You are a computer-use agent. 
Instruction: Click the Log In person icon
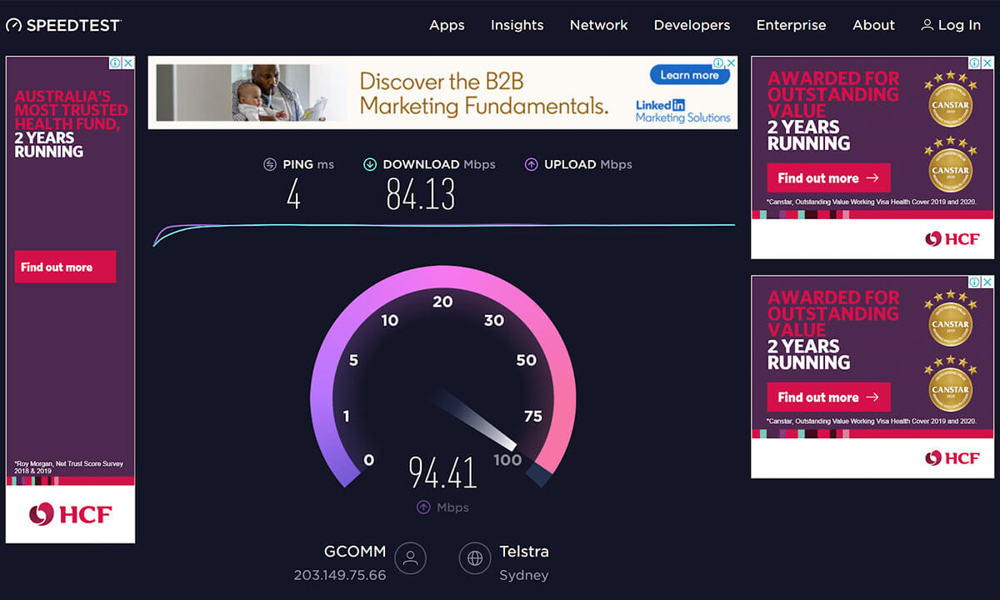[926, 25]
